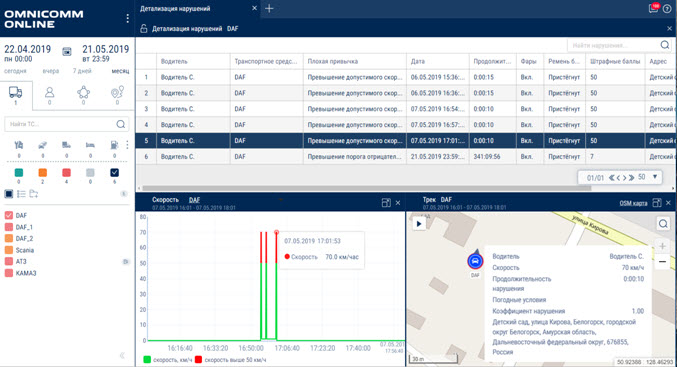
Task: Select violation row 1 dated 06.05.2019 15:36
Action: 406,77
